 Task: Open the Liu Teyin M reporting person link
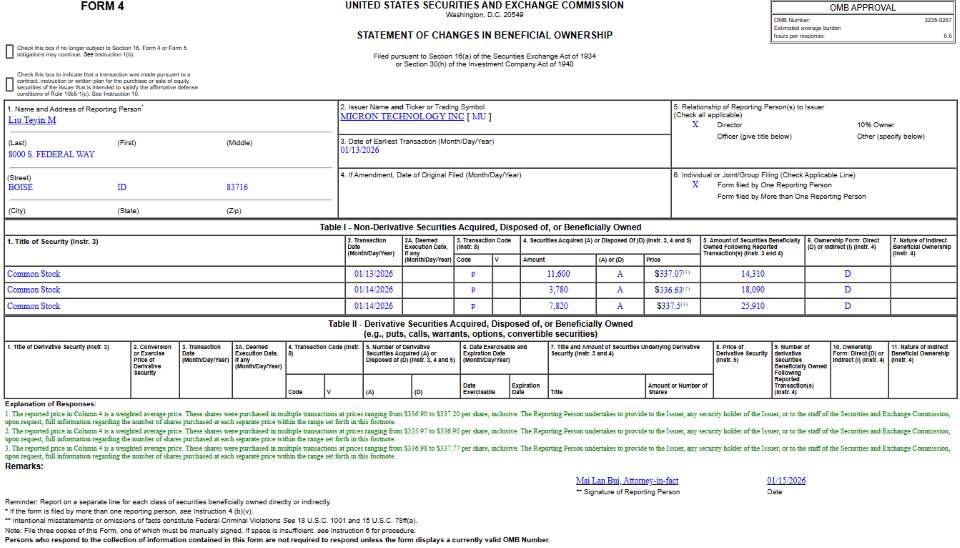pyautogui.click(x=32, y=119)
